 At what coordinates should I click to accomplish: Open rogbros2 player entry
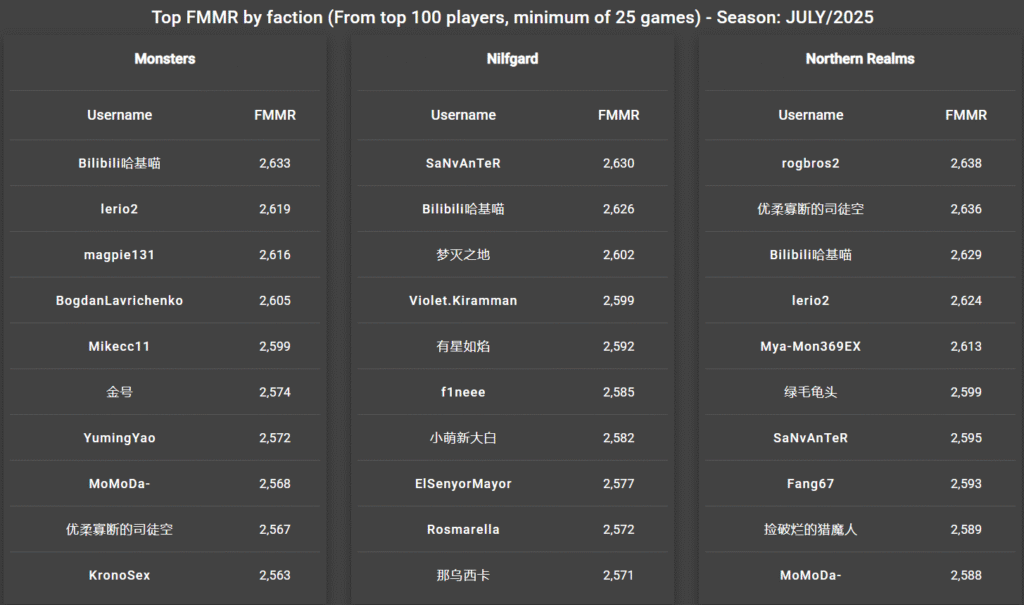tap(810, 163)
